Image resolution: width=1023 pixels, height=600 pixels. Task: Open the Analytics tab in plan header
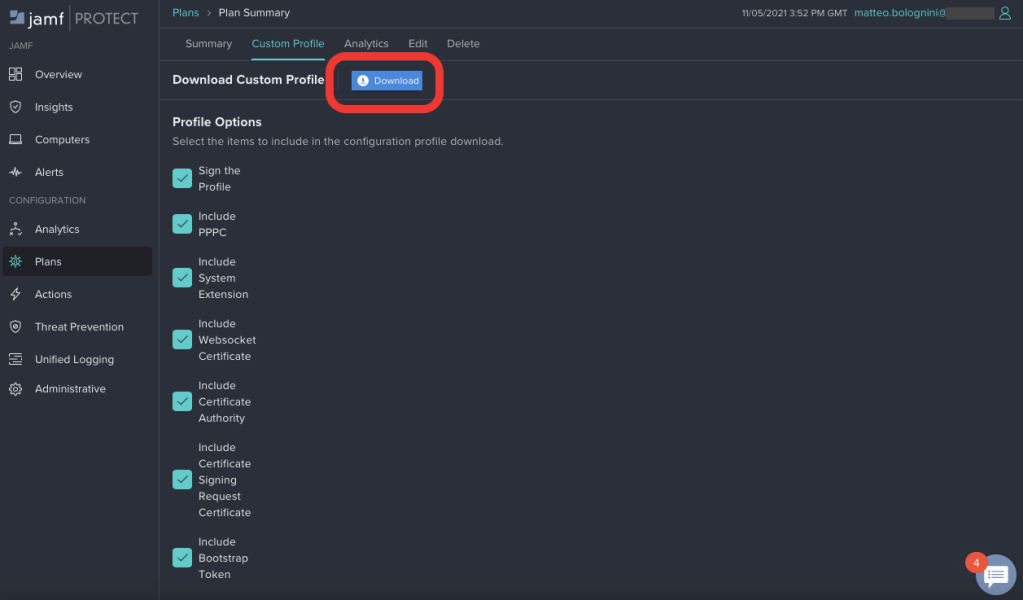[x=366, y=44]
